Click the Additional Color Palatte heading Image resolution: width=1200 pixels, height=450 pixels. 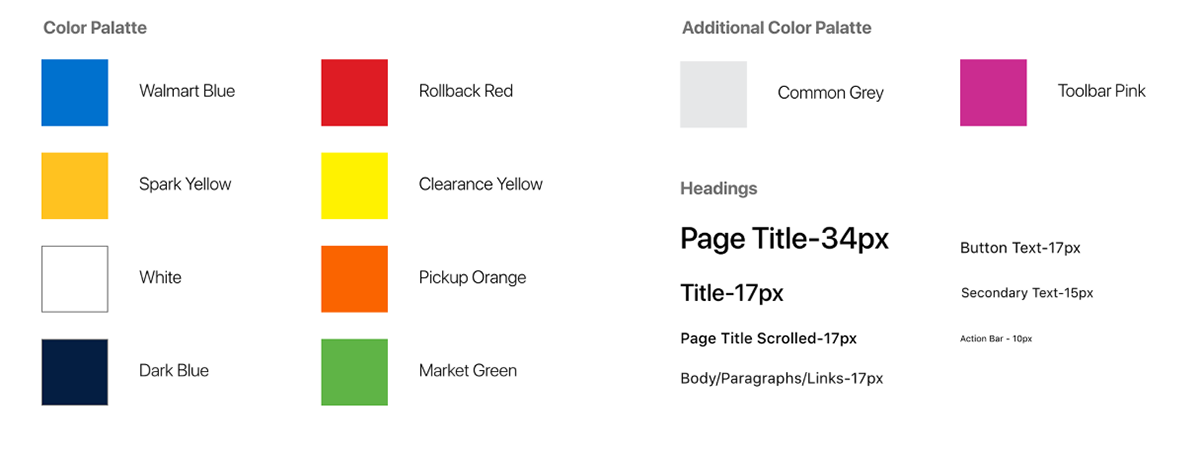776,28
